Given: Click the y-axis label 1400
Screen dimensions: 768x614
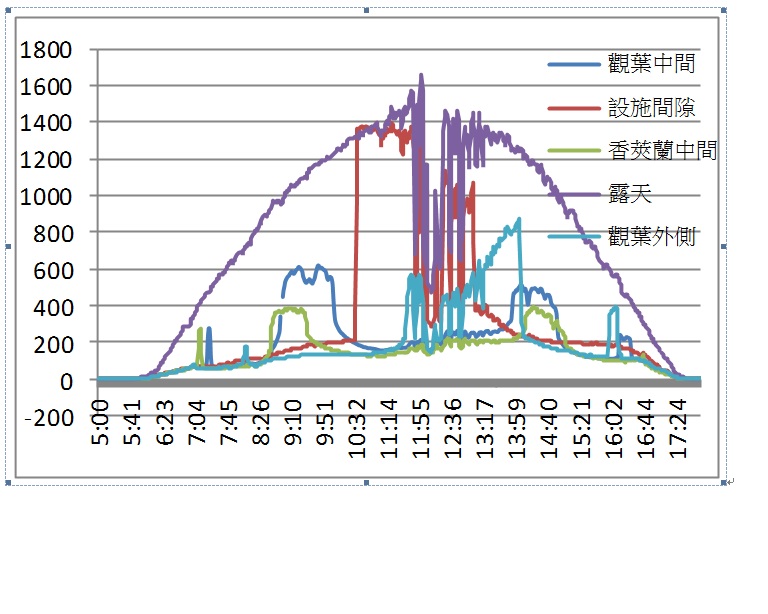Looking at the screenshot, I should (46, 123).
